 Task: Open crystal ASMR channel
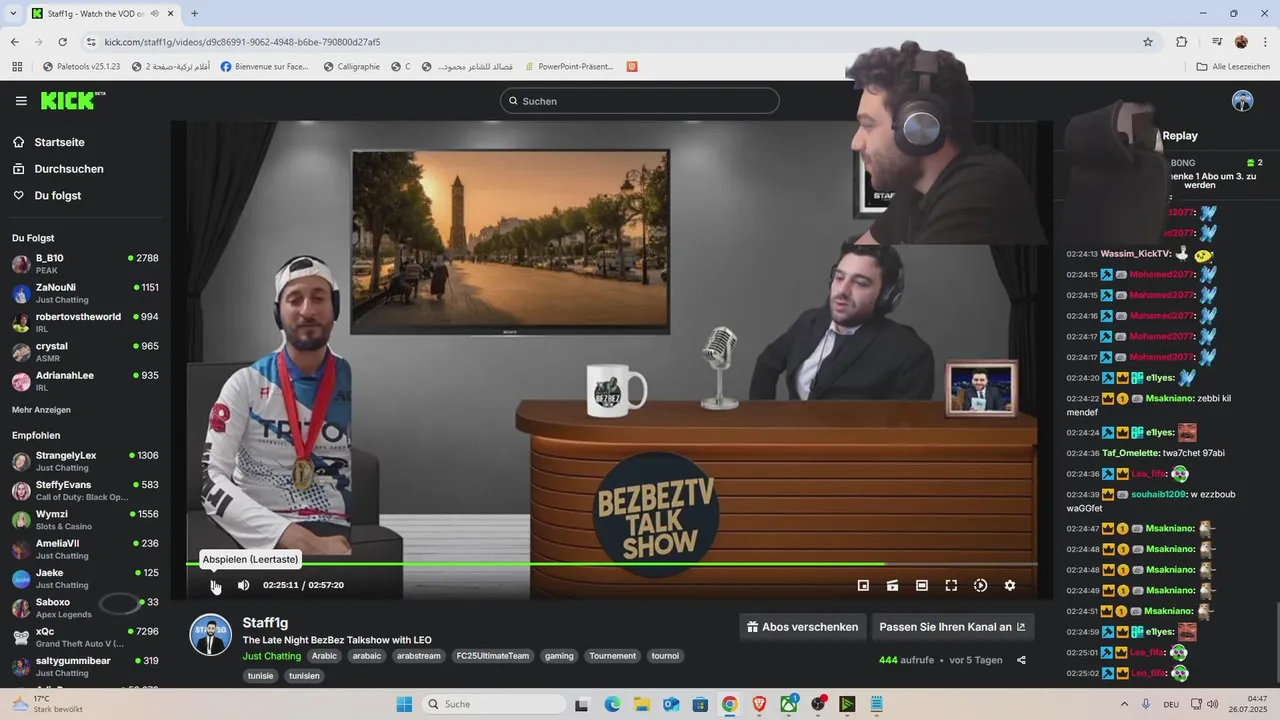(85, 352)
